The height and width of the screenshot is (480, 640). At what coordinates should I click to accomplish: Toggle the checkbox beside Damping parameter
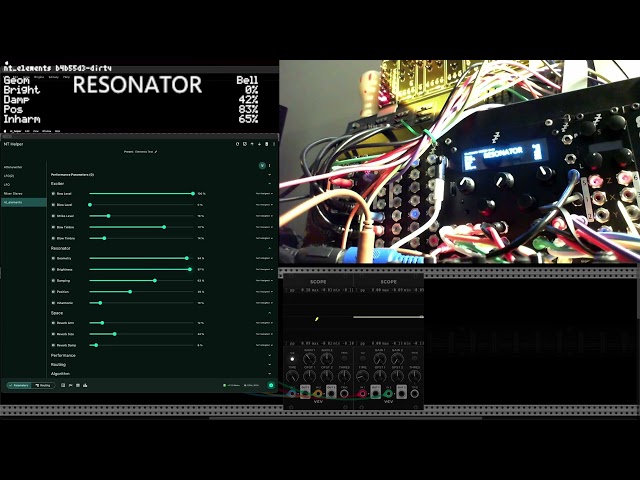(53, 281)
